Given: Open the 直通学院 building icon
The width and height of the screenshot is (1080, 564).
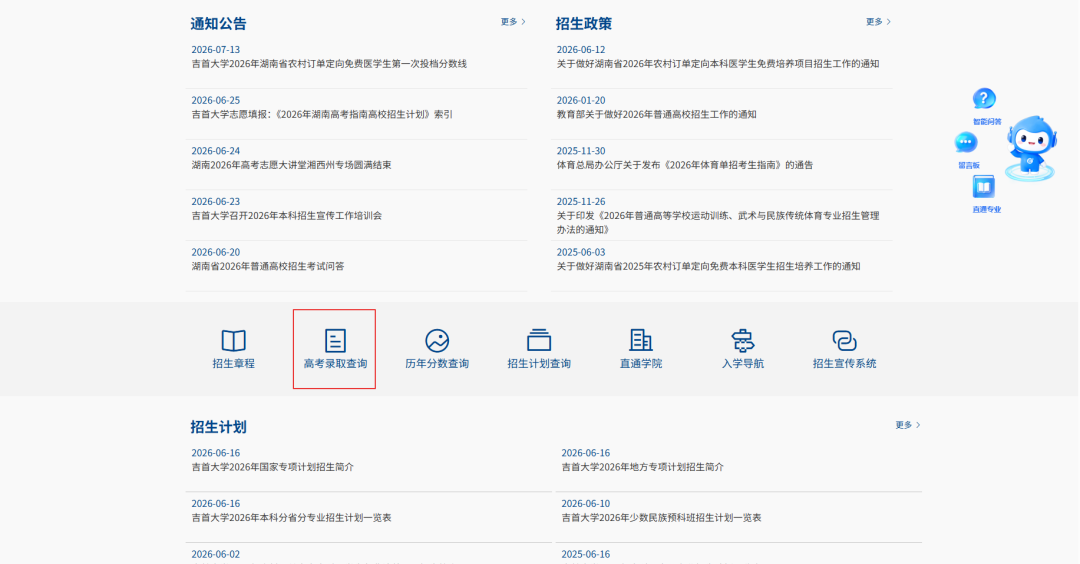Looking at the screenshot, I should coord(641,340).
